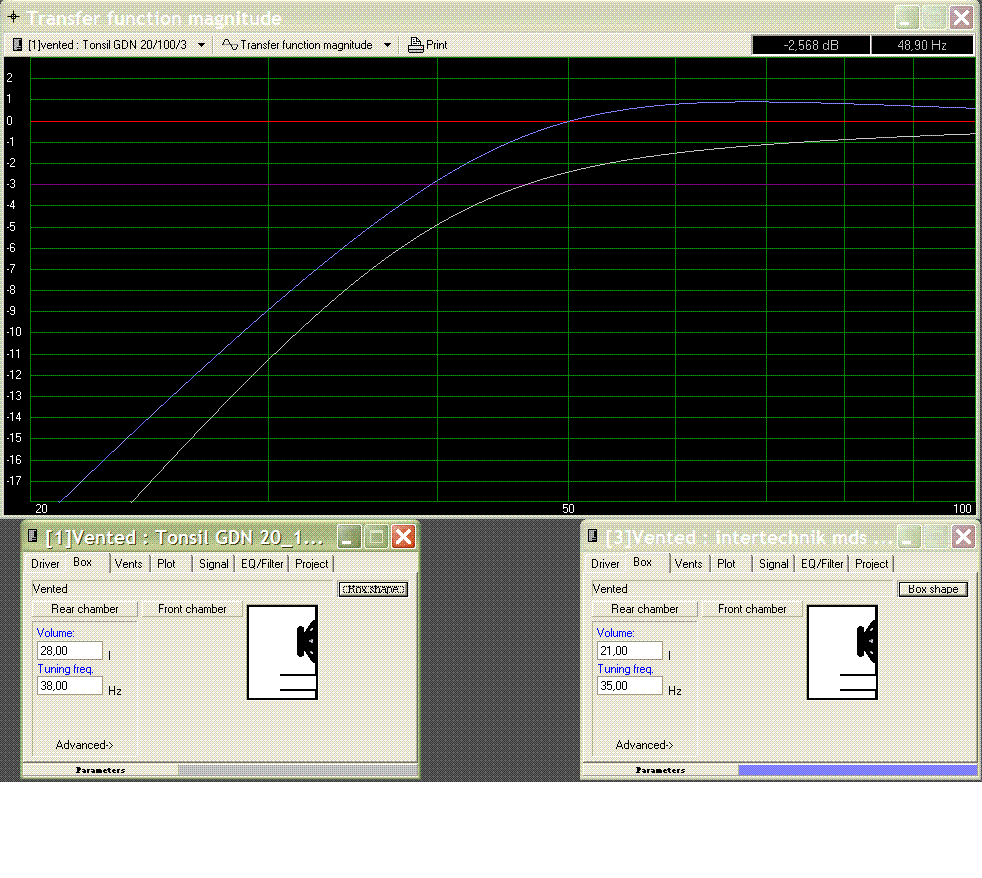982x878 pixels.
Task: Open Signal tab in Tonsil GDN window
Action: coord(214,564)
